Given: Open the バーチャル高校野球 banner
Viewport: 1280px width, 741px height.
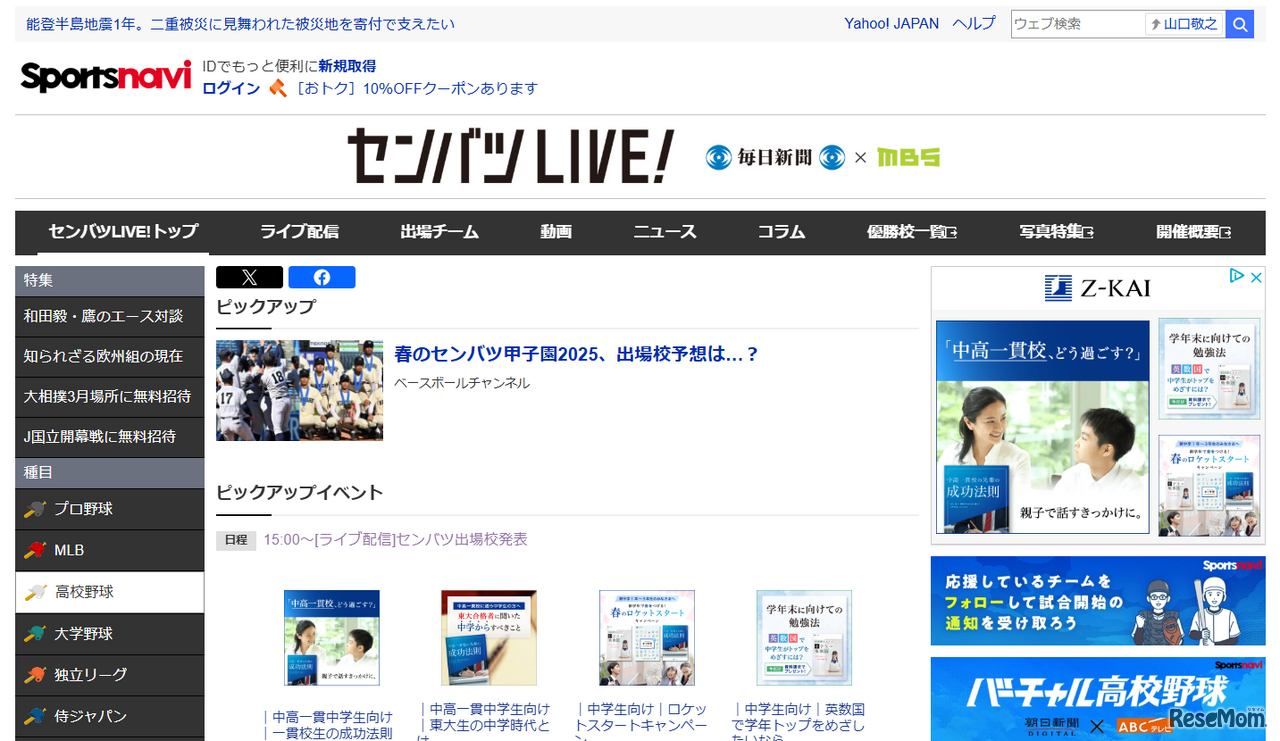Looking at the screenshot, I should (1098, 699).
